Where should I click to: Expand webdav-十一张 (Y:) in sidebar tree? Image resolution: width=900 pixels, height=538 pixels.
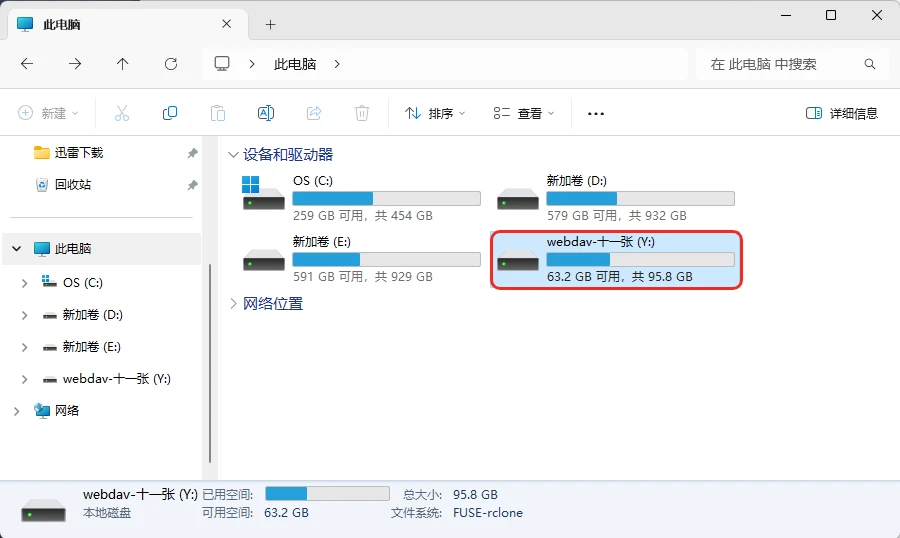coord(25,379)
